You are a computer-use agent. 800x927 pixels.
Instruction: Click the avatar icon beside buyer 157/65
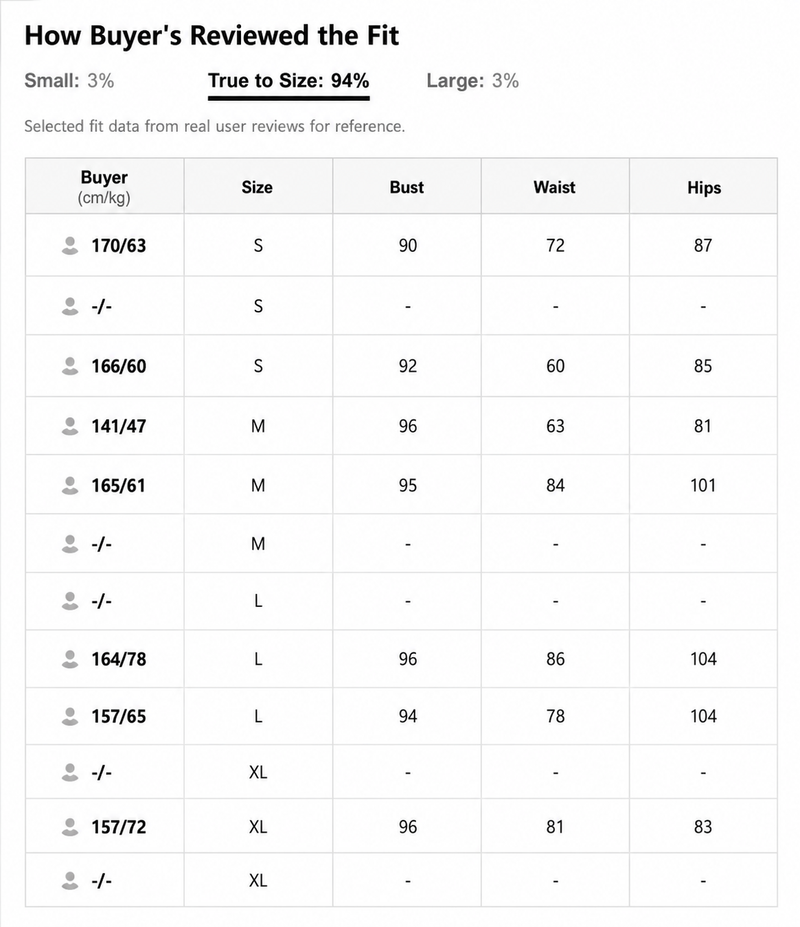coord(70,717)
